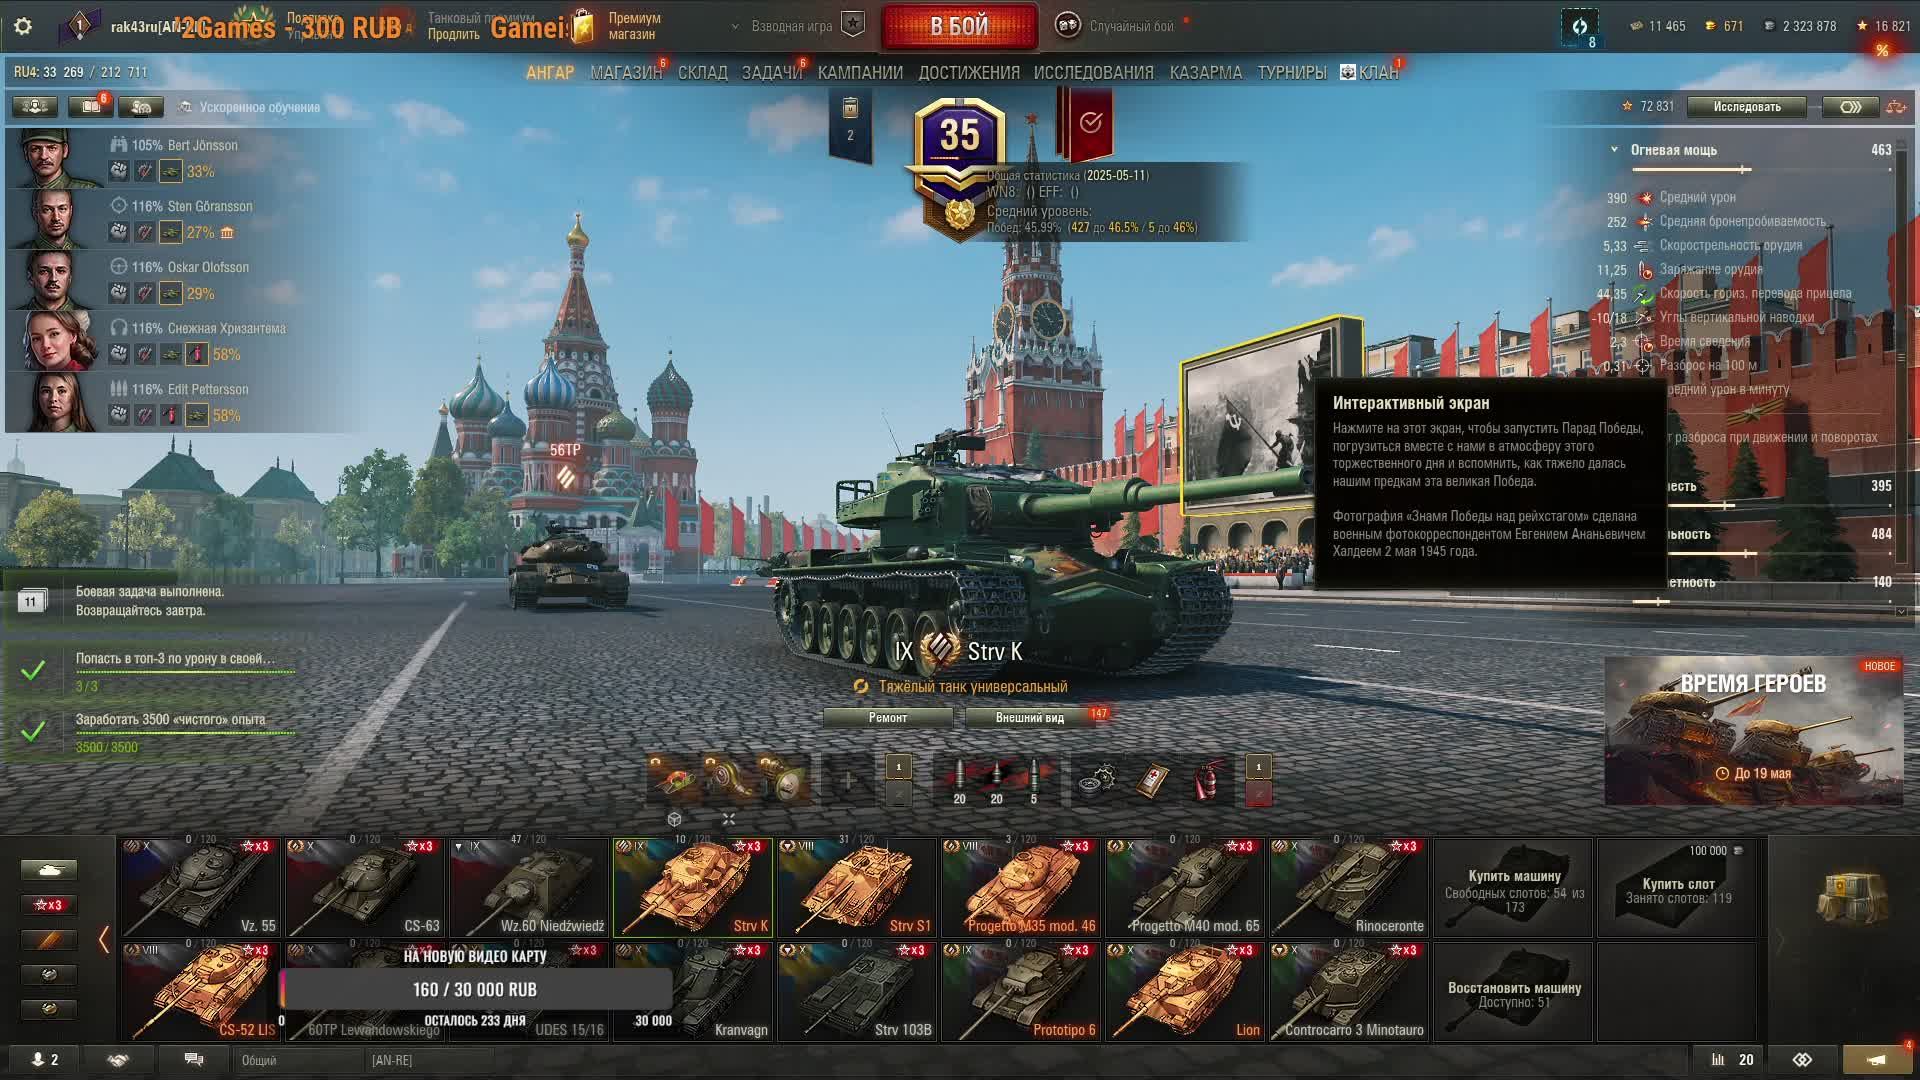Click the Ремонт repair button
Viewport: 1920px width, 1080px height.
coord(888,718)
